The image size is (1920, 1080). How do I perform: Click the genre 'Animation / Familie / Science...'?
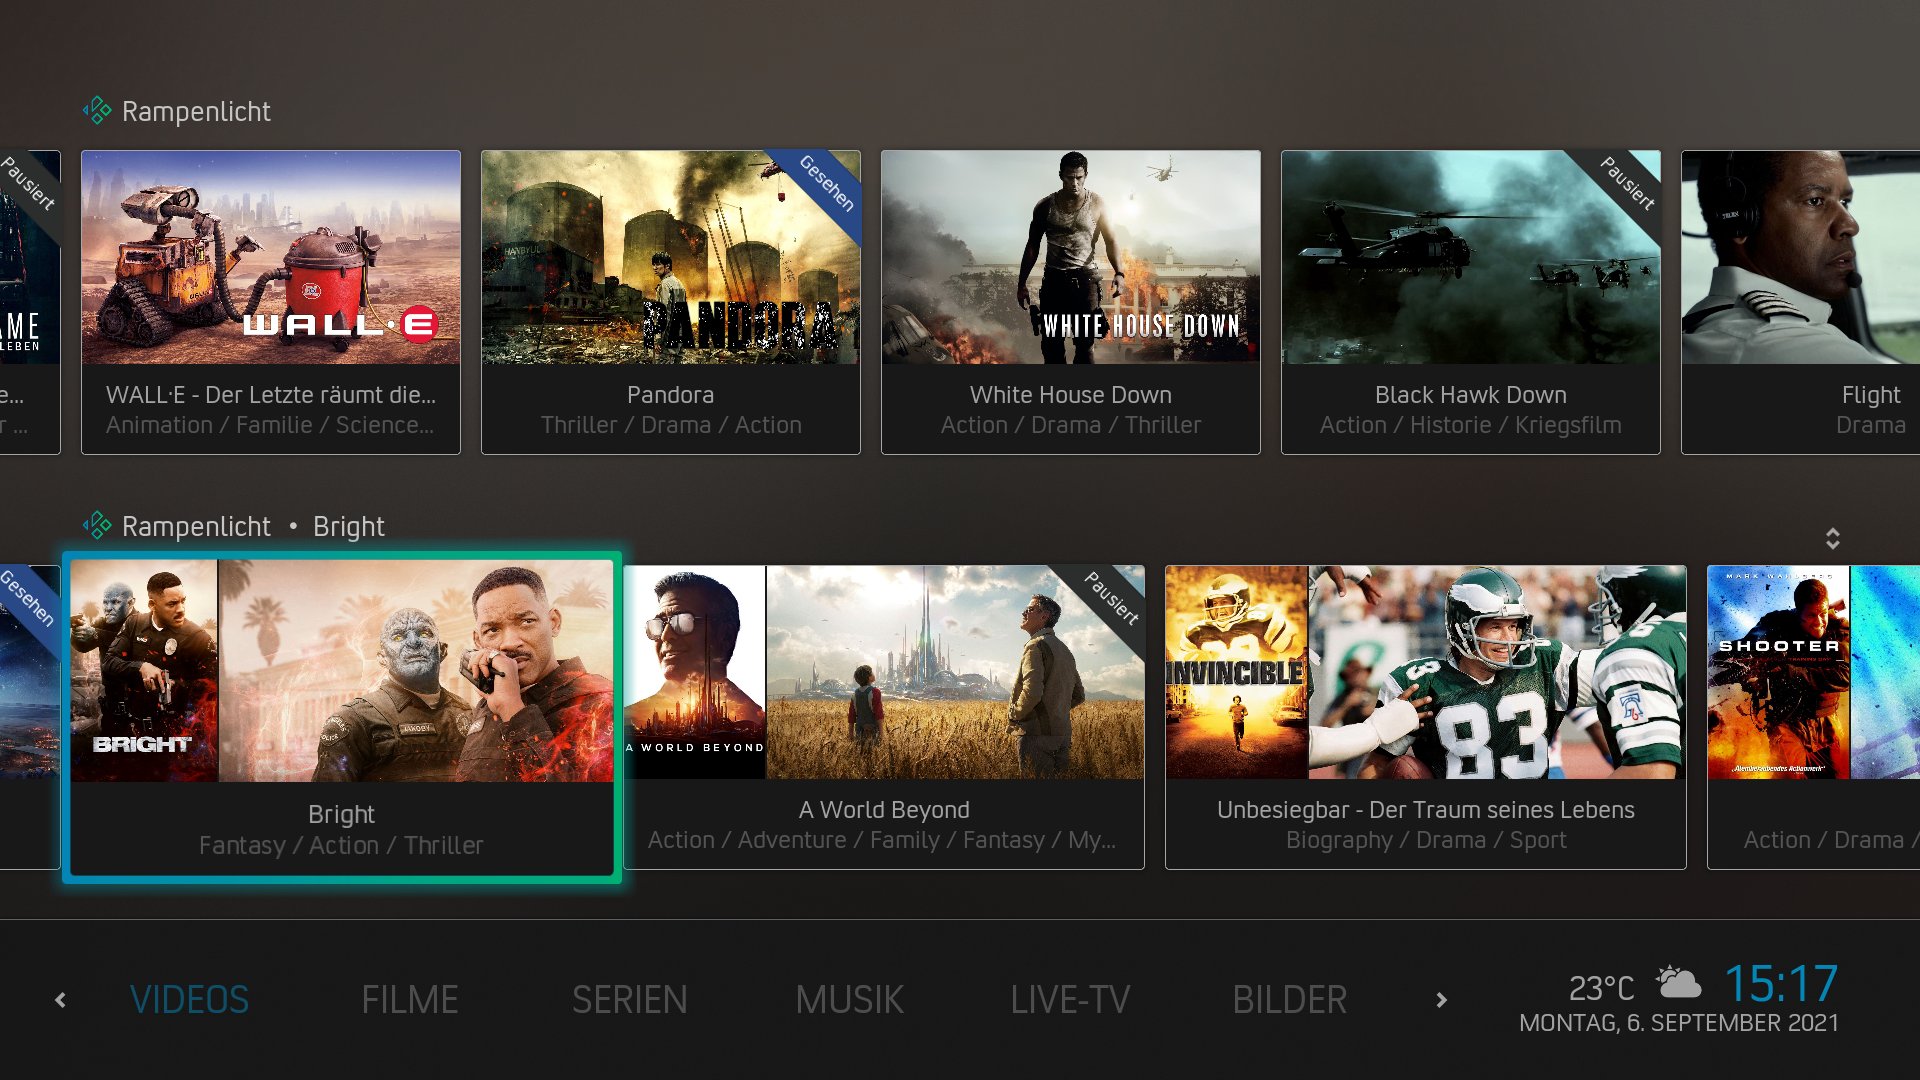tap(270, 425)
